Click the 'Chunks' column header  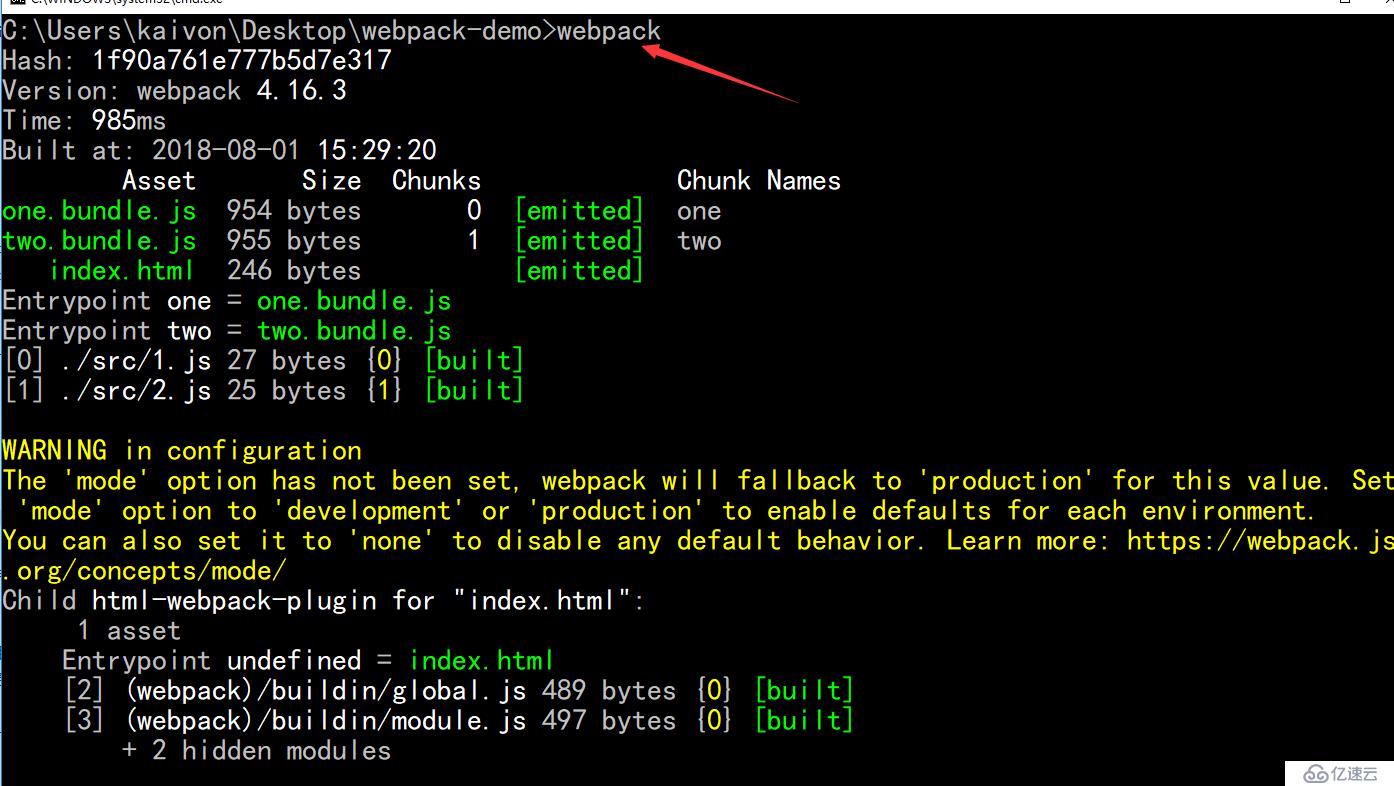436,181
